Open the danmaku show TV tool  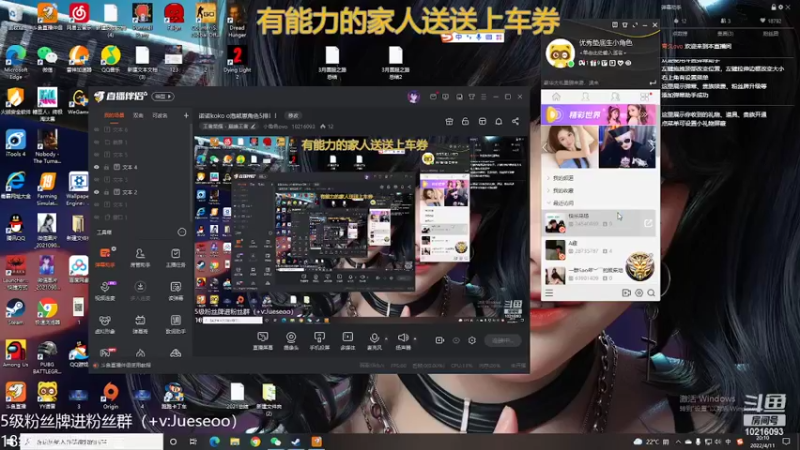pyautogui.click(x=140, y=323)
